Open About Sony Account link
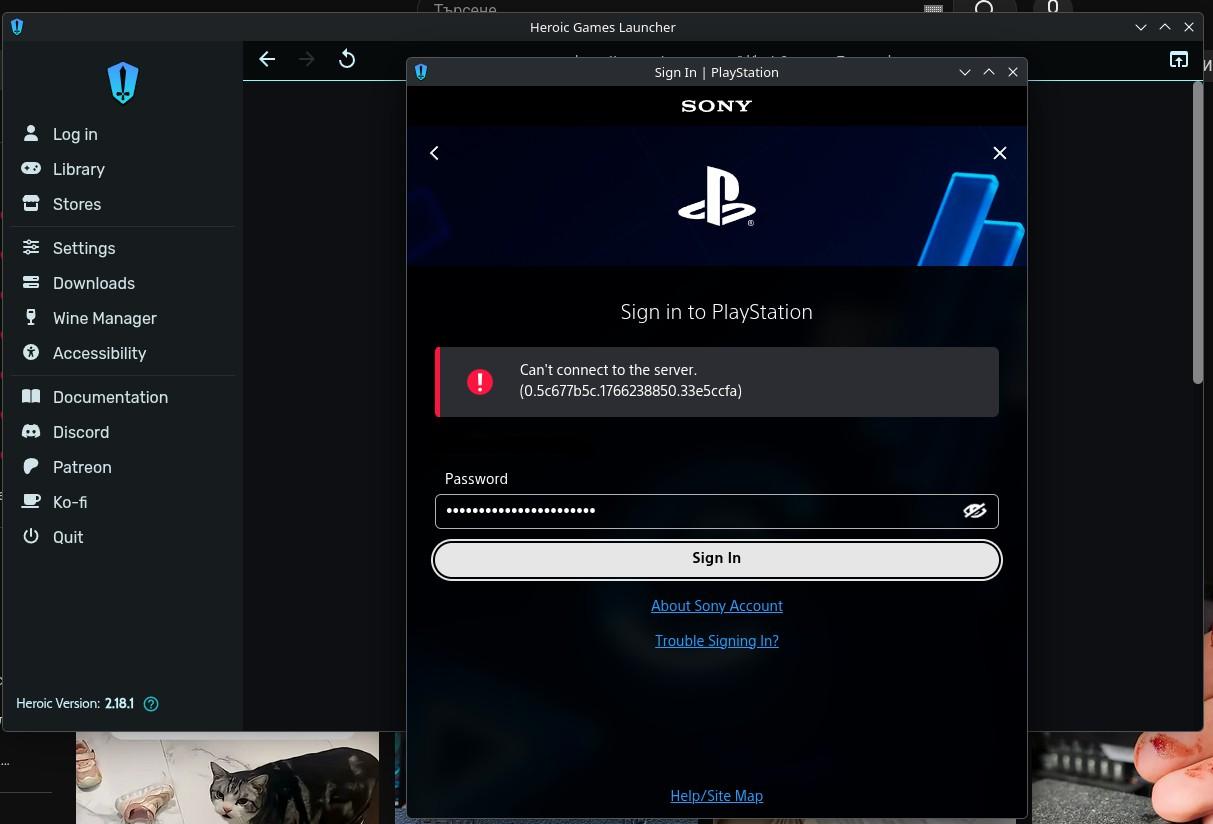The width and height of the screenshot is (1213, 824). coord(717,606)
